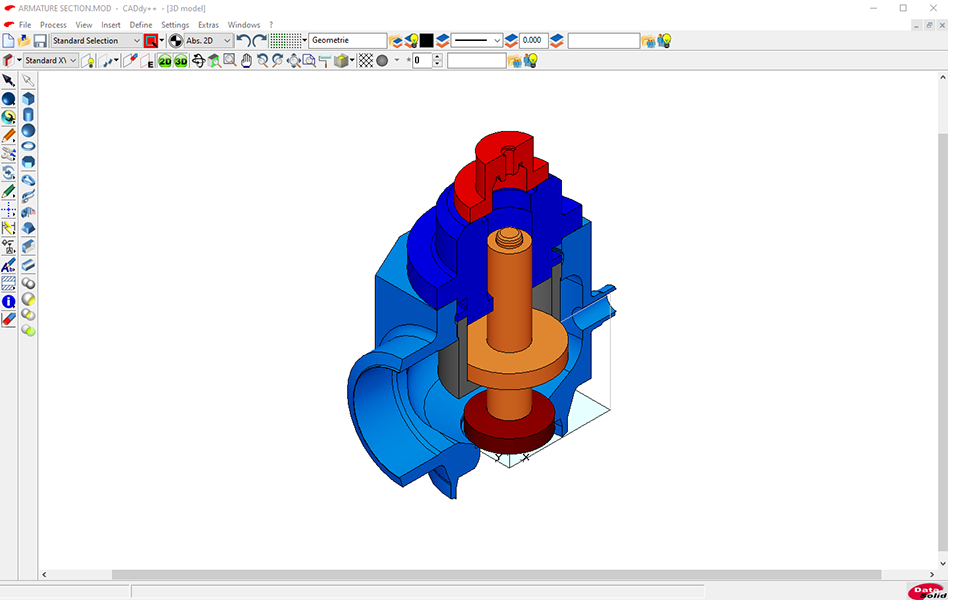The width and height of the screenshot is (970, 600).
Task: Click the Geometrie layer name field
Action: tap(347, 41)
